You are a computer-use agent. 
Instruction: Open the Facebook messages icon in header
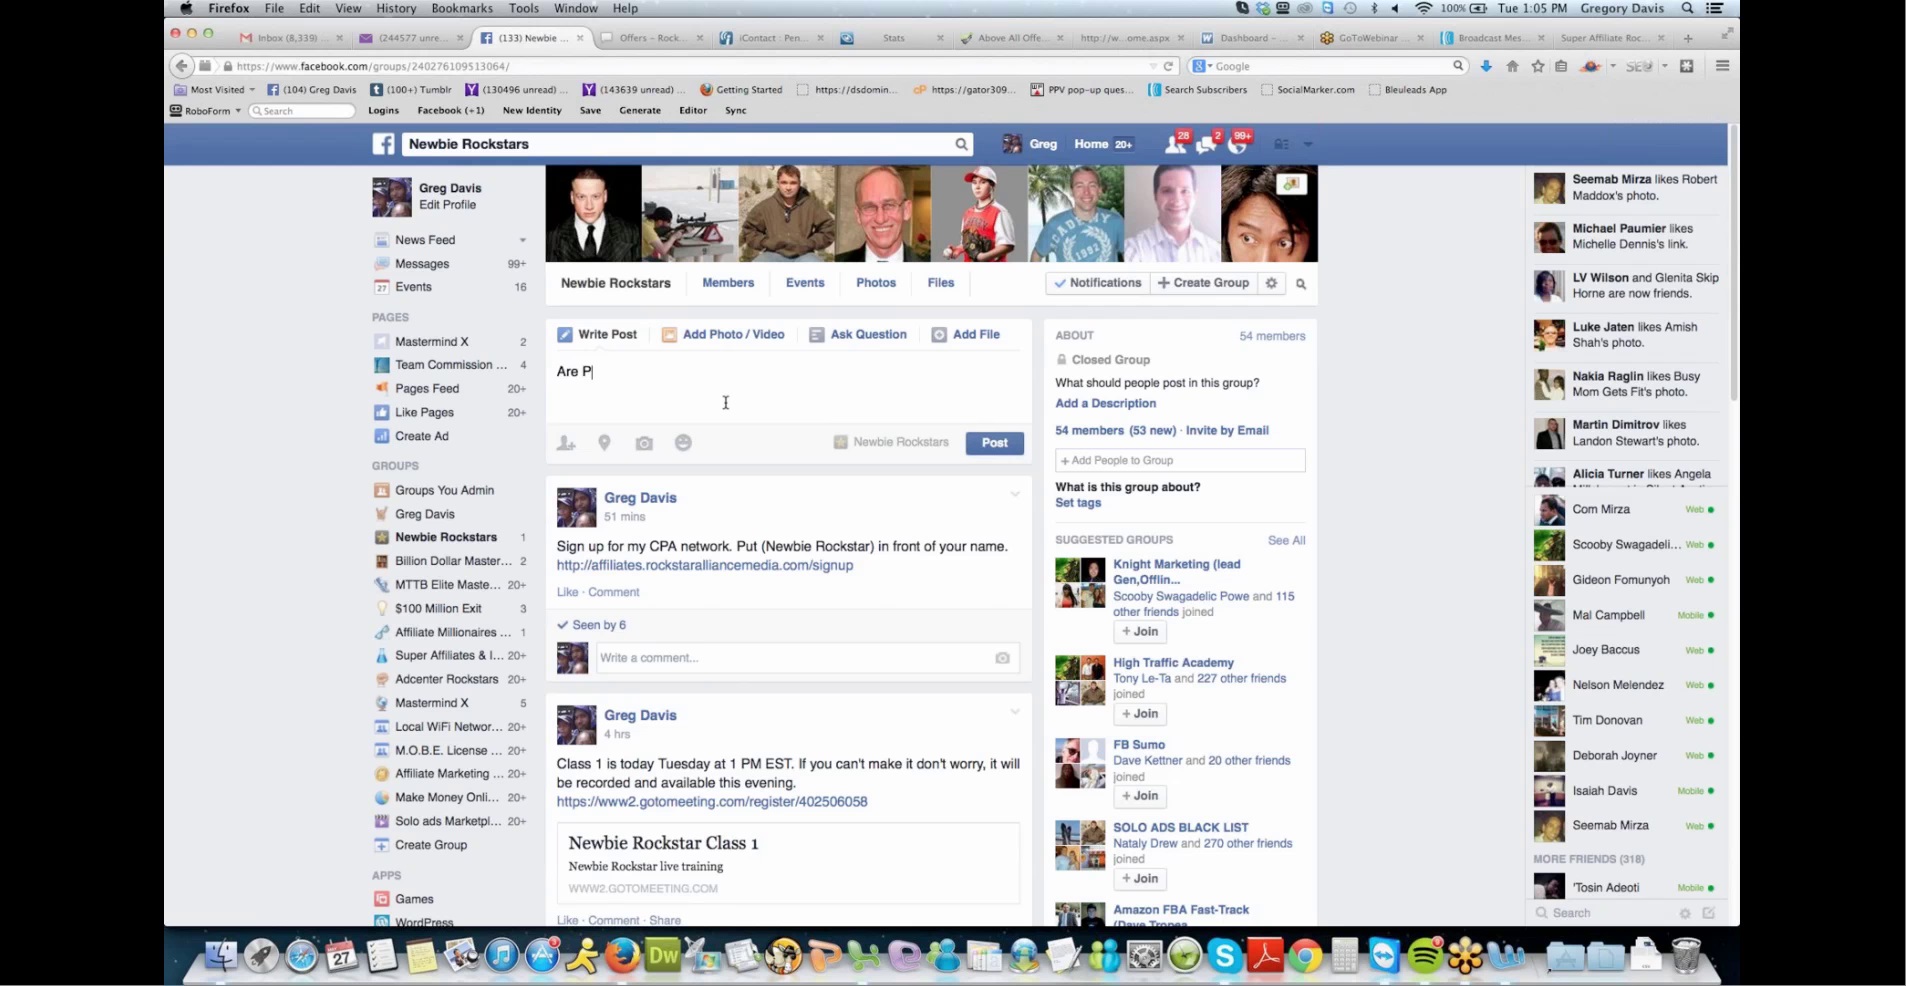tap(1206, 145)
